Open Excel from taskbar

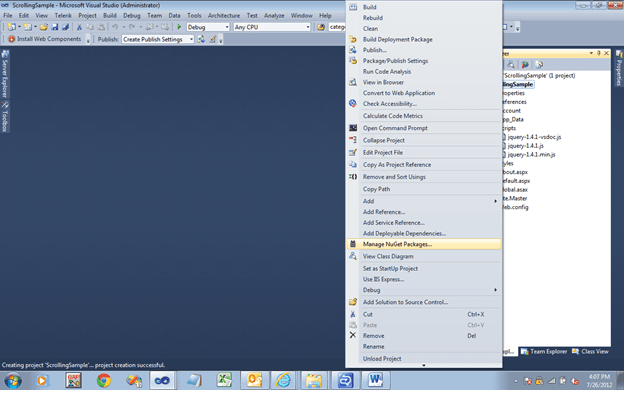tap(224, 380)
